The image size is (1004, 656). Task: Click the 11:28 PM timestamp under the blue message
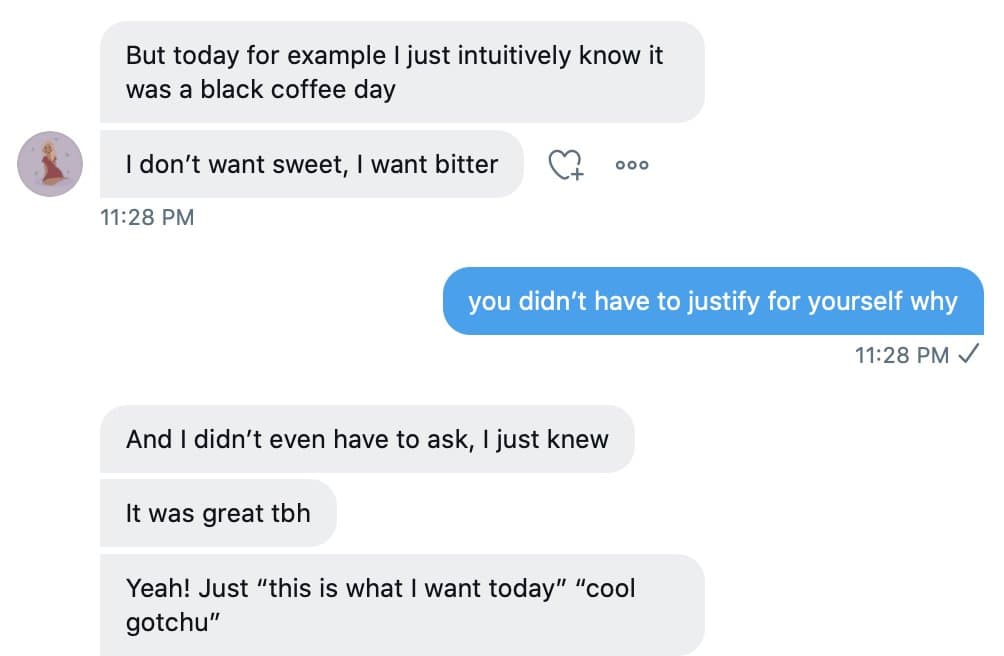[902, 355]
